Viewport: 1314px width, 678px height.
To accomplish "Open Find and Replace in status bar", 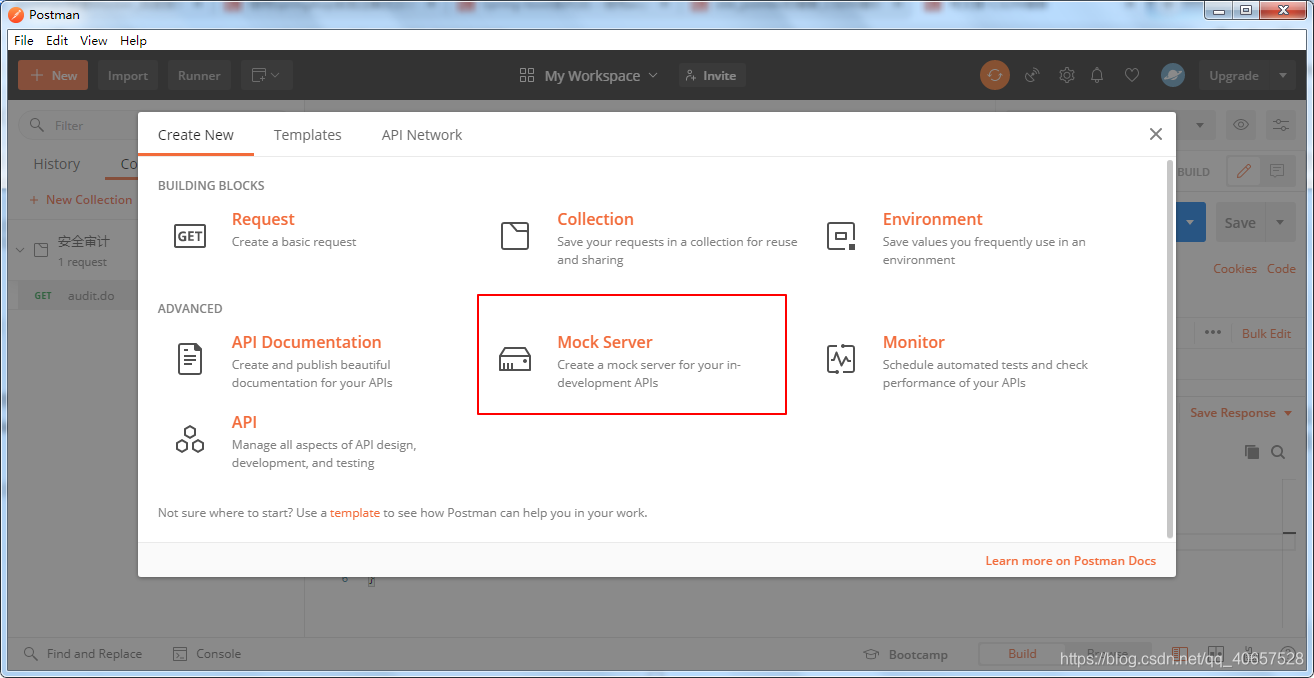I will click(83, 654).
